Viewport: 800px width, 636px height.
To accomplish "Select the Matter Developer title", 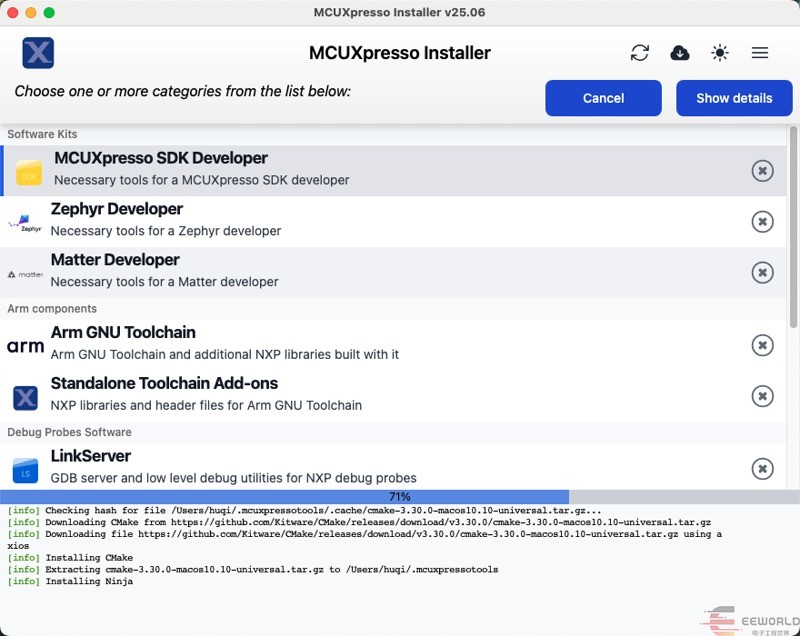I will (x=115, y=260).
